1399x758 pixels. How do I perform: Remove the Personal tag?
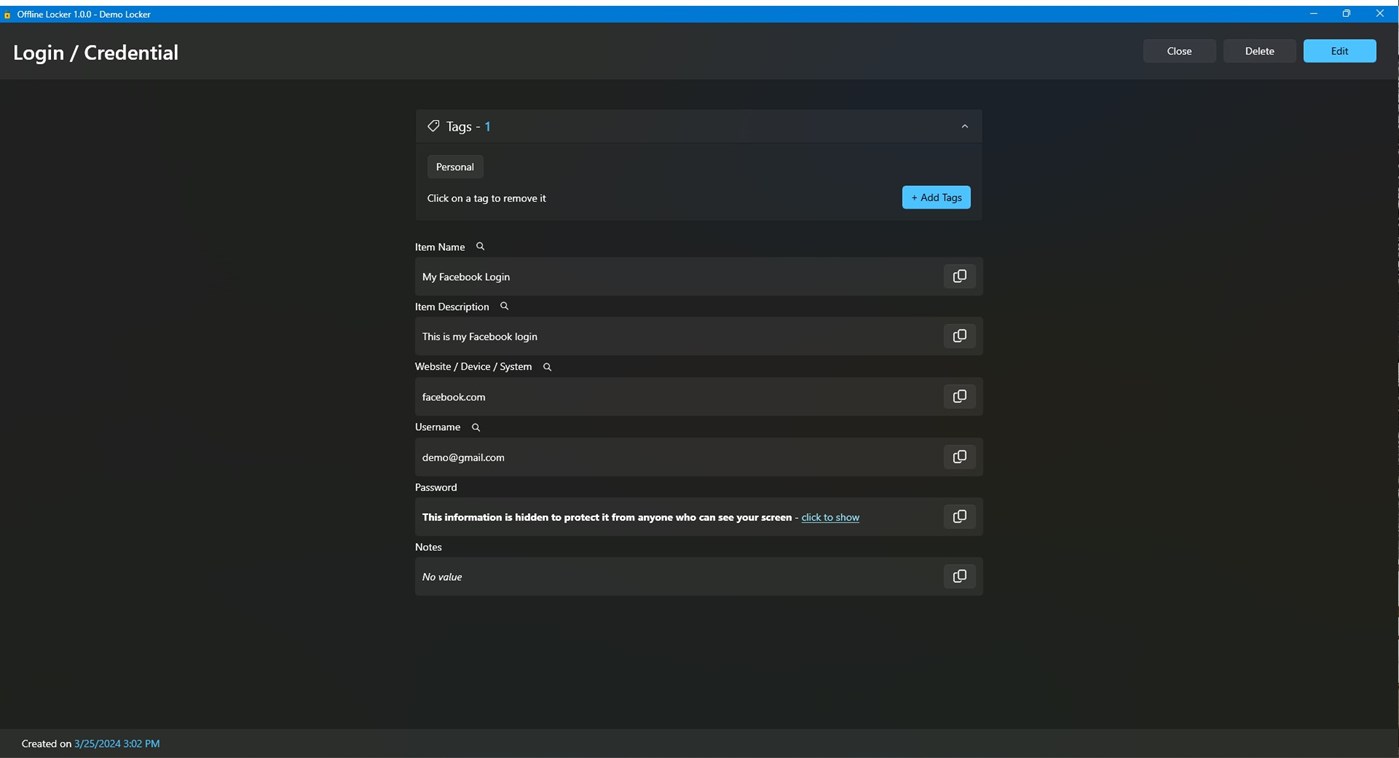coord(455,167)
